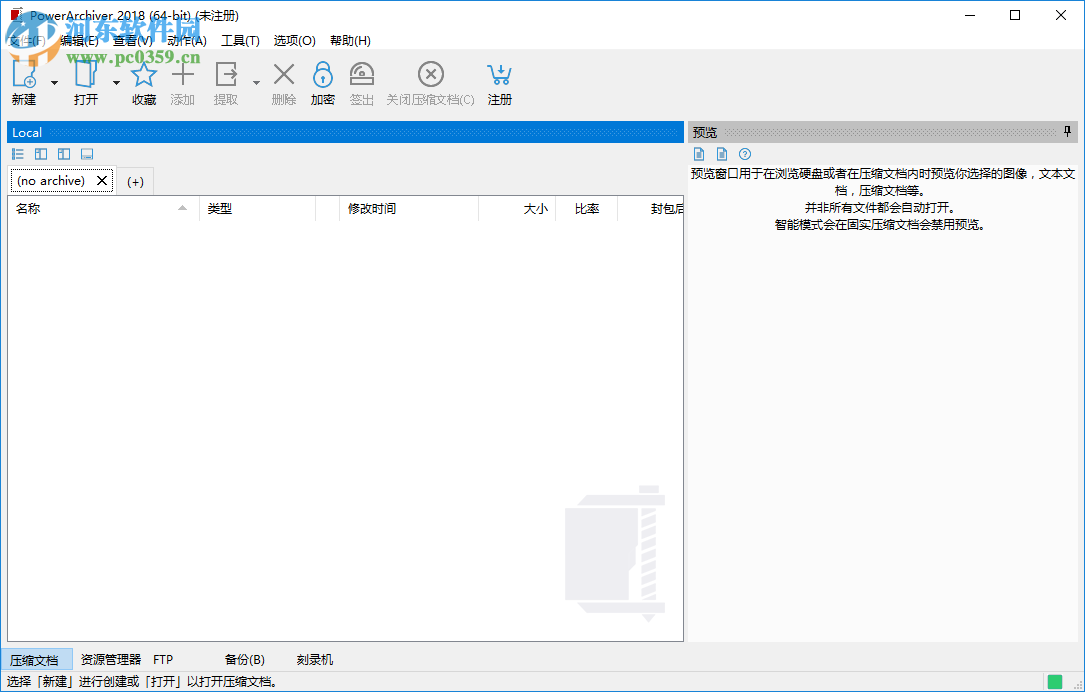Click the 签出 check-out icon
The height and width of the screenshot is (692, 1085).
click(361, 75)
